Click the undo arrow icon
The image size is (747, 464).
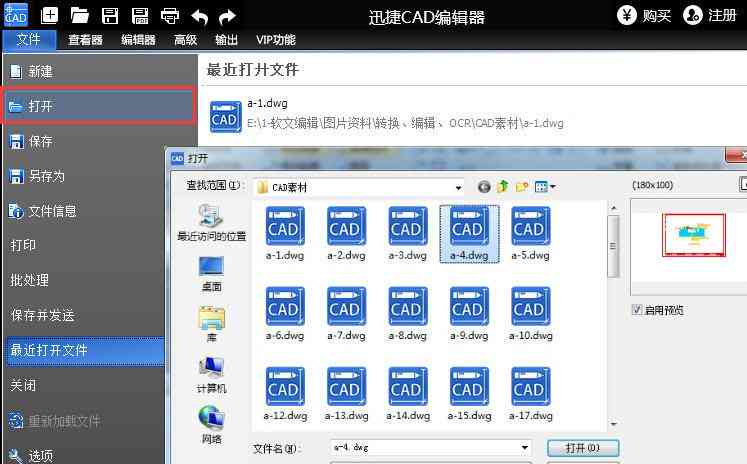(200, 17)
